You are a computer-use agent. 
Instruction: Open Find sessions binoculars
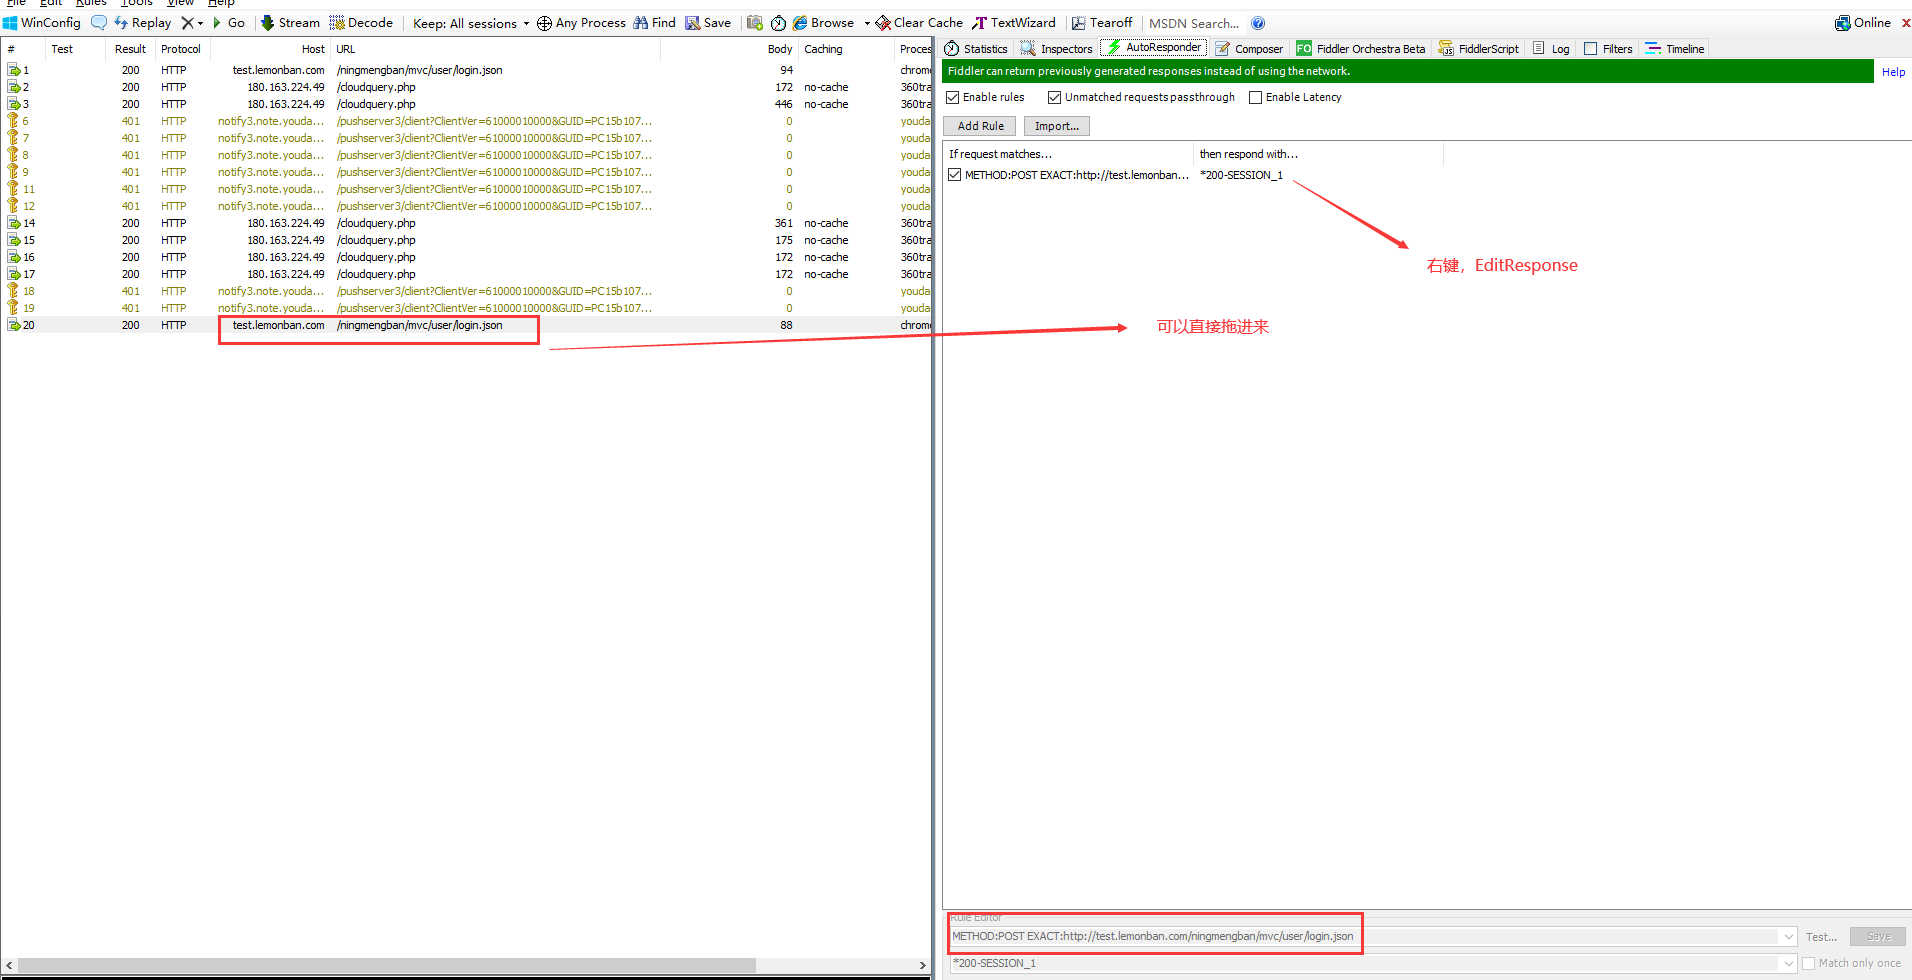tap(654, 23)
